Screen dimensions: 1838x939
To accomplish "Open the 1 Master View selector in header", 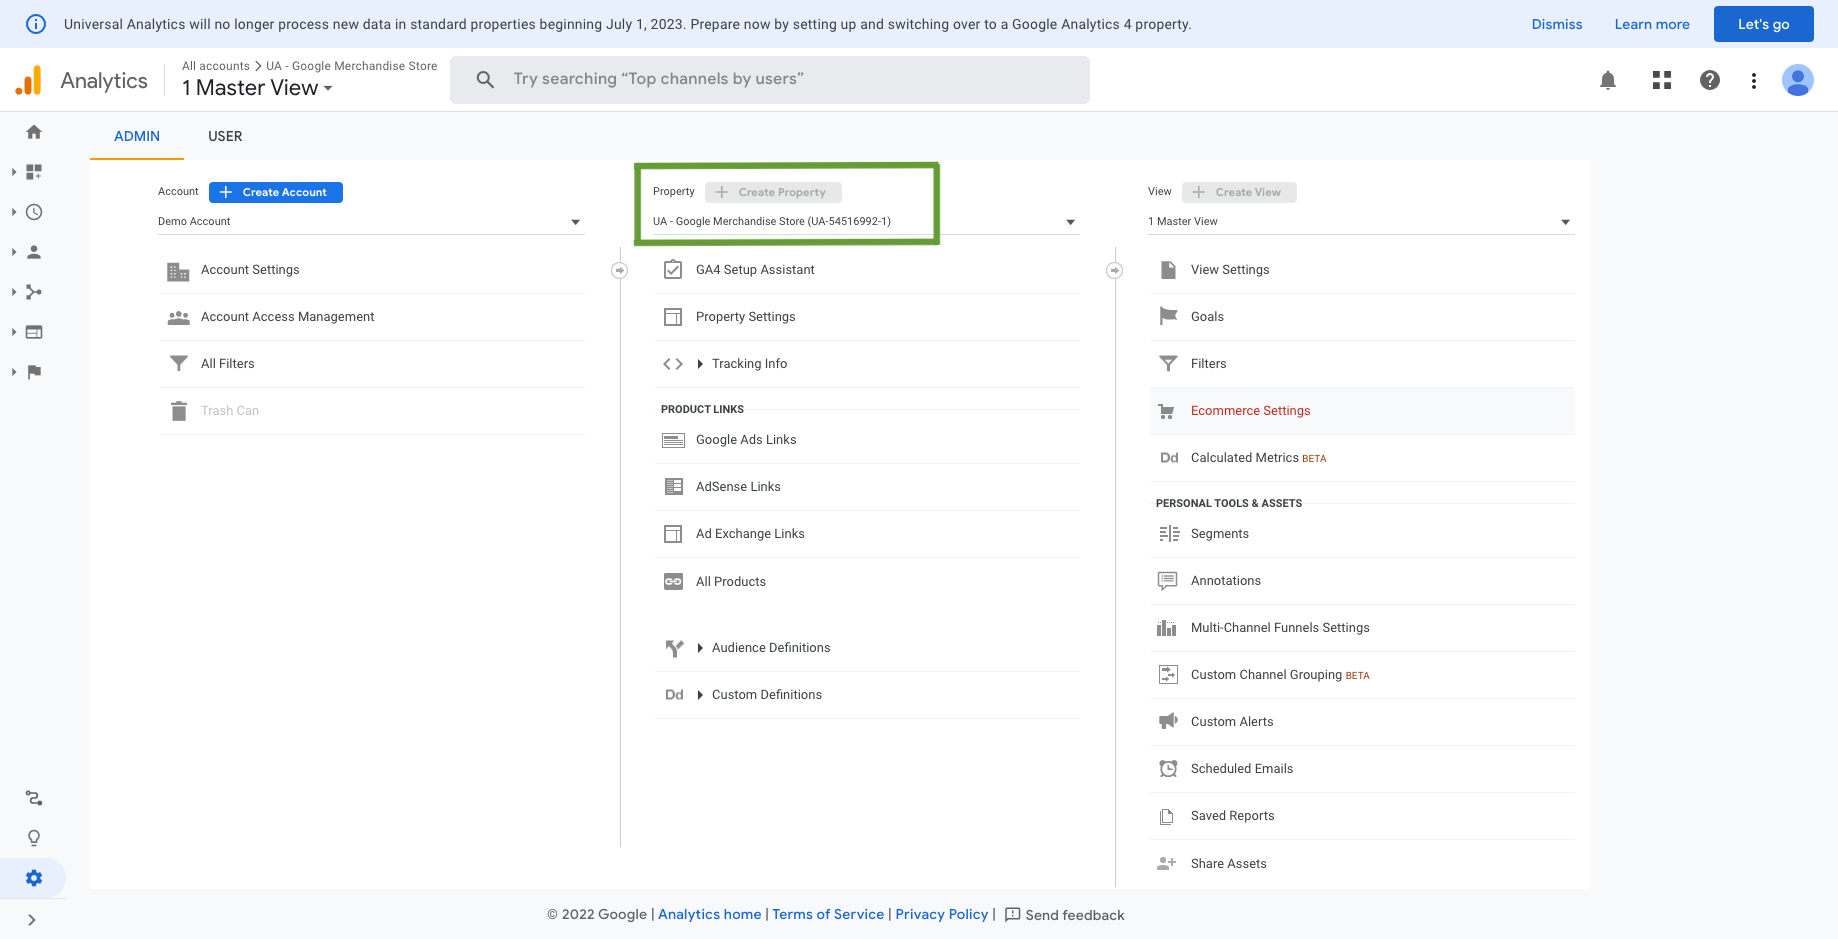I will coord(257,88).
